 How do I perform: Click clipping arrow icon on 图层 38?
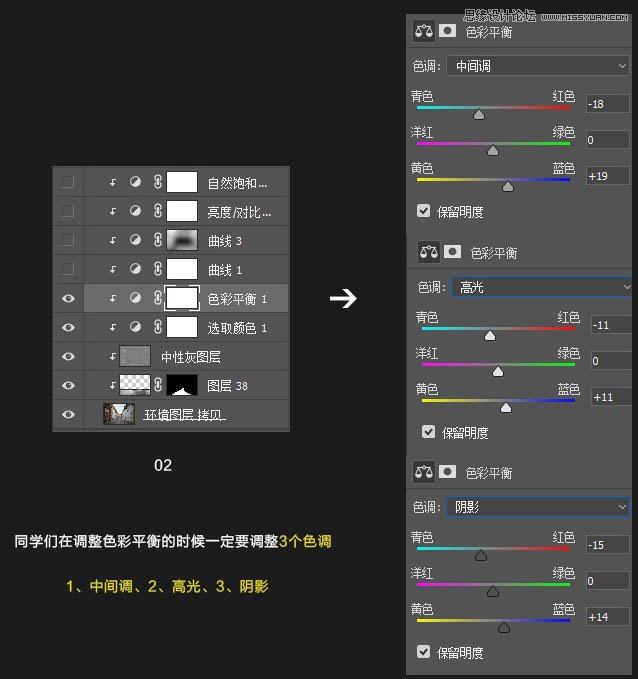[x=113, y=385]
